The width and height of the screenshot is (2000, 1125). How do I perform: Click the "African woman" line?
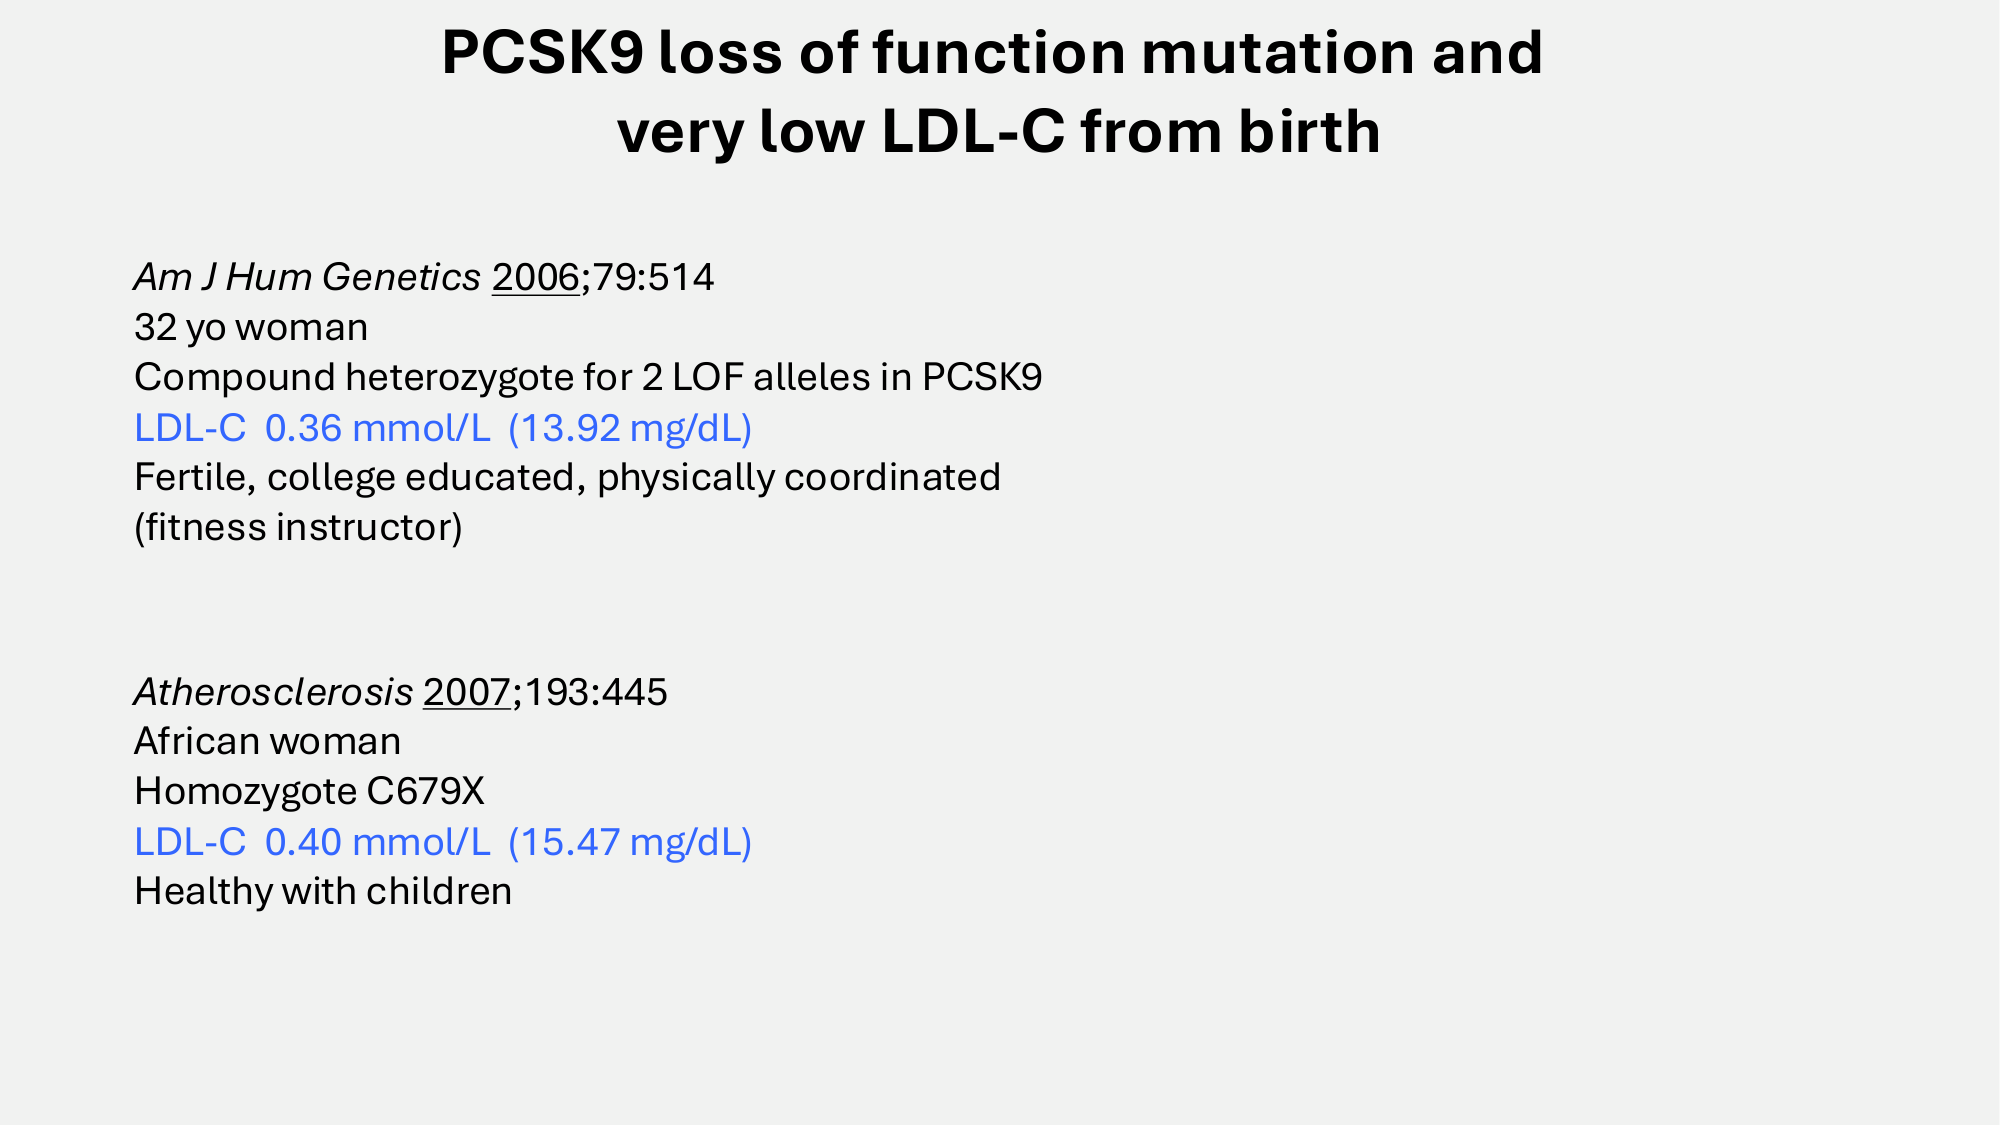pyautogui.click(x=267, y=742)
